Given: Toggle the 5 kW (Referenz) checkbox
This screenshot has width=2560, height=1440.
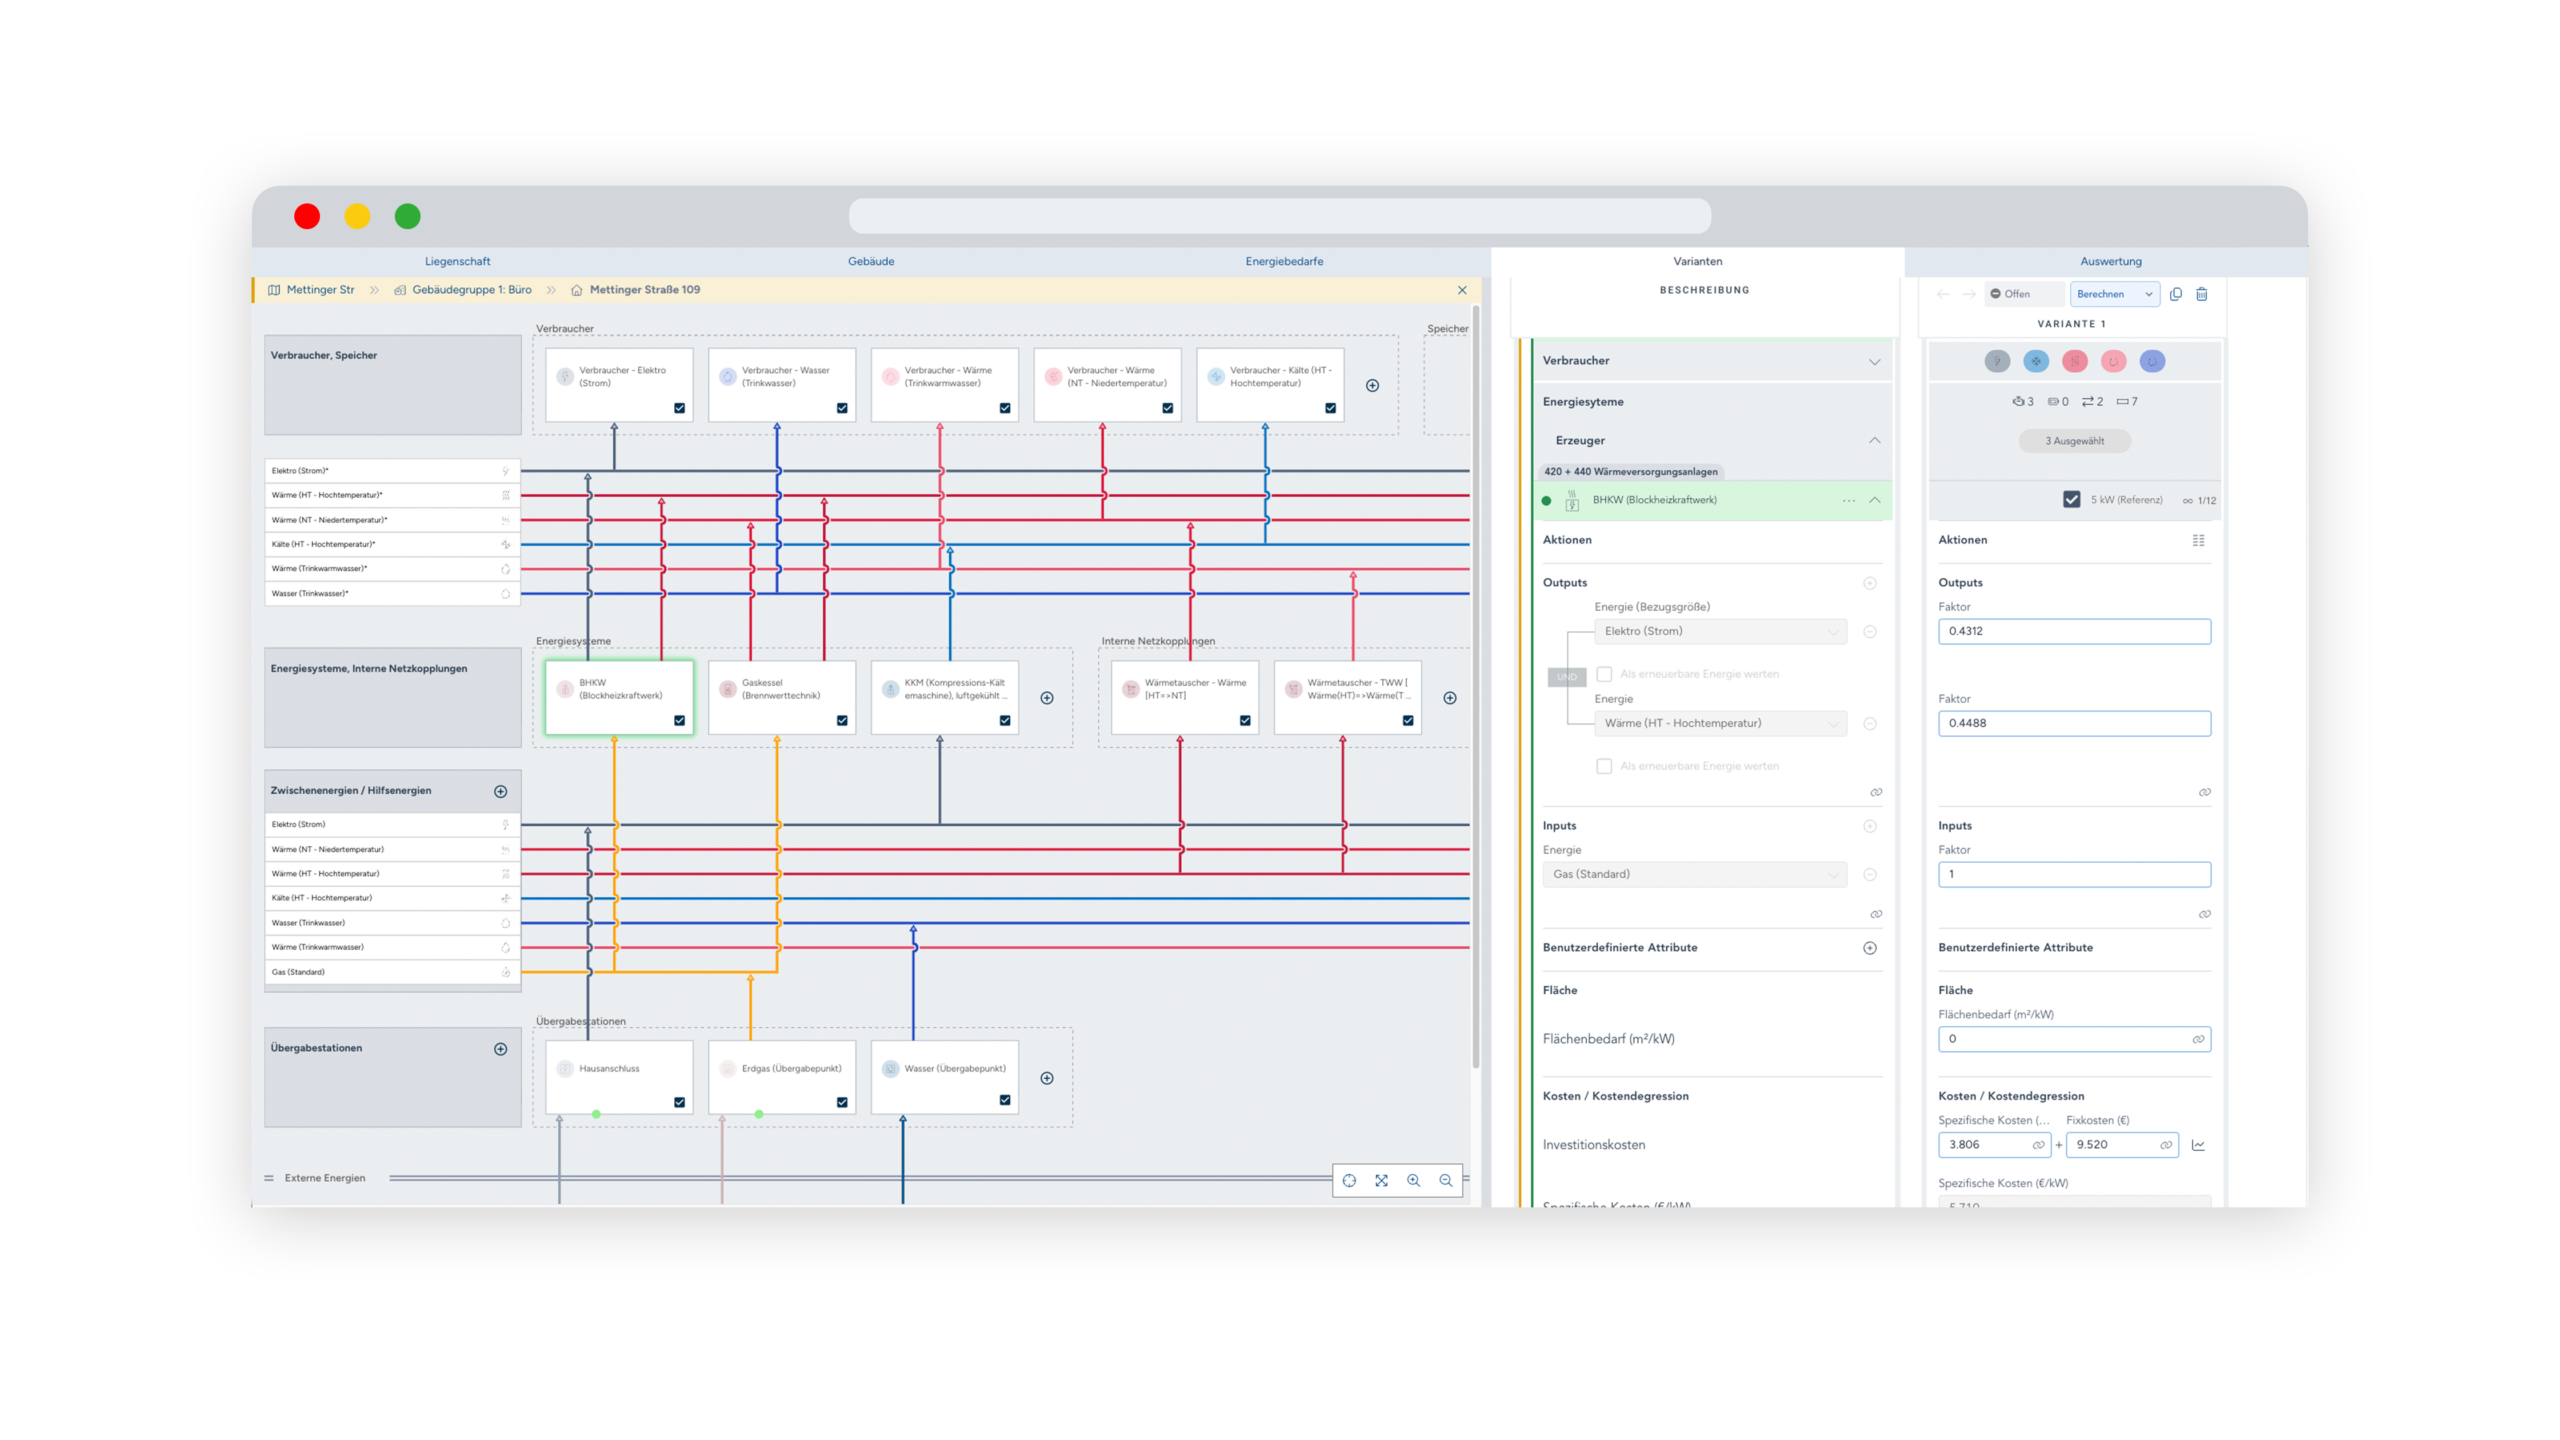Looking at the screenshot, I should pos(2071,499).
